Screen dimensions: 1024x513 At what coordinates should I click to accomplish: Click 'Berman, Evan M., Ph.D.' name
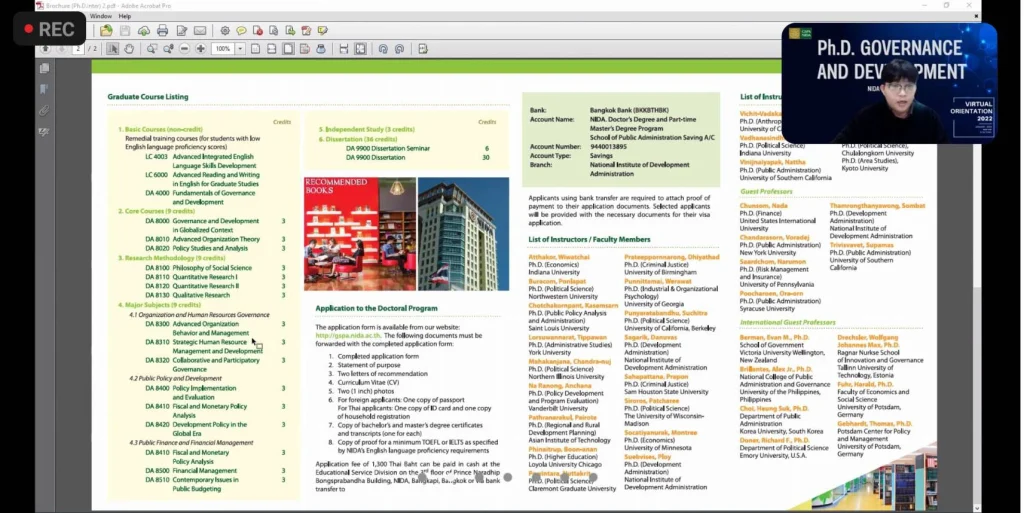pyautogui.click(x=774, y=337)
